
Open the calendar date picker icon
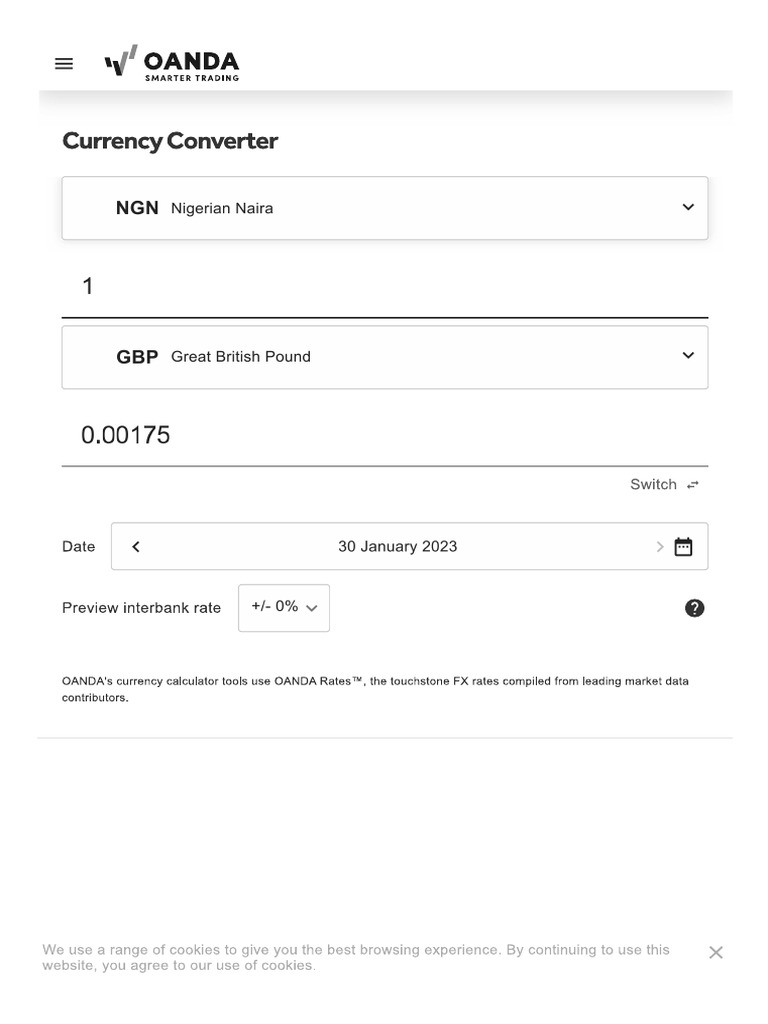click(x=683, y=547)
